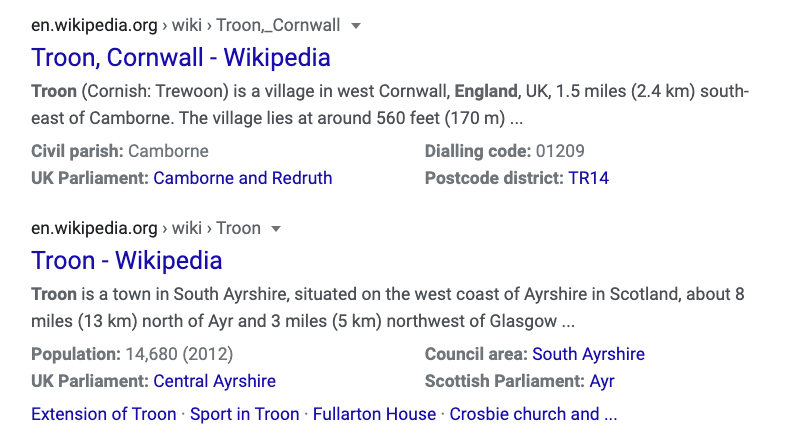Follow the Camborne and Redruth link
The width and height of the screenshot is (809, 440).
pos(242,178)
